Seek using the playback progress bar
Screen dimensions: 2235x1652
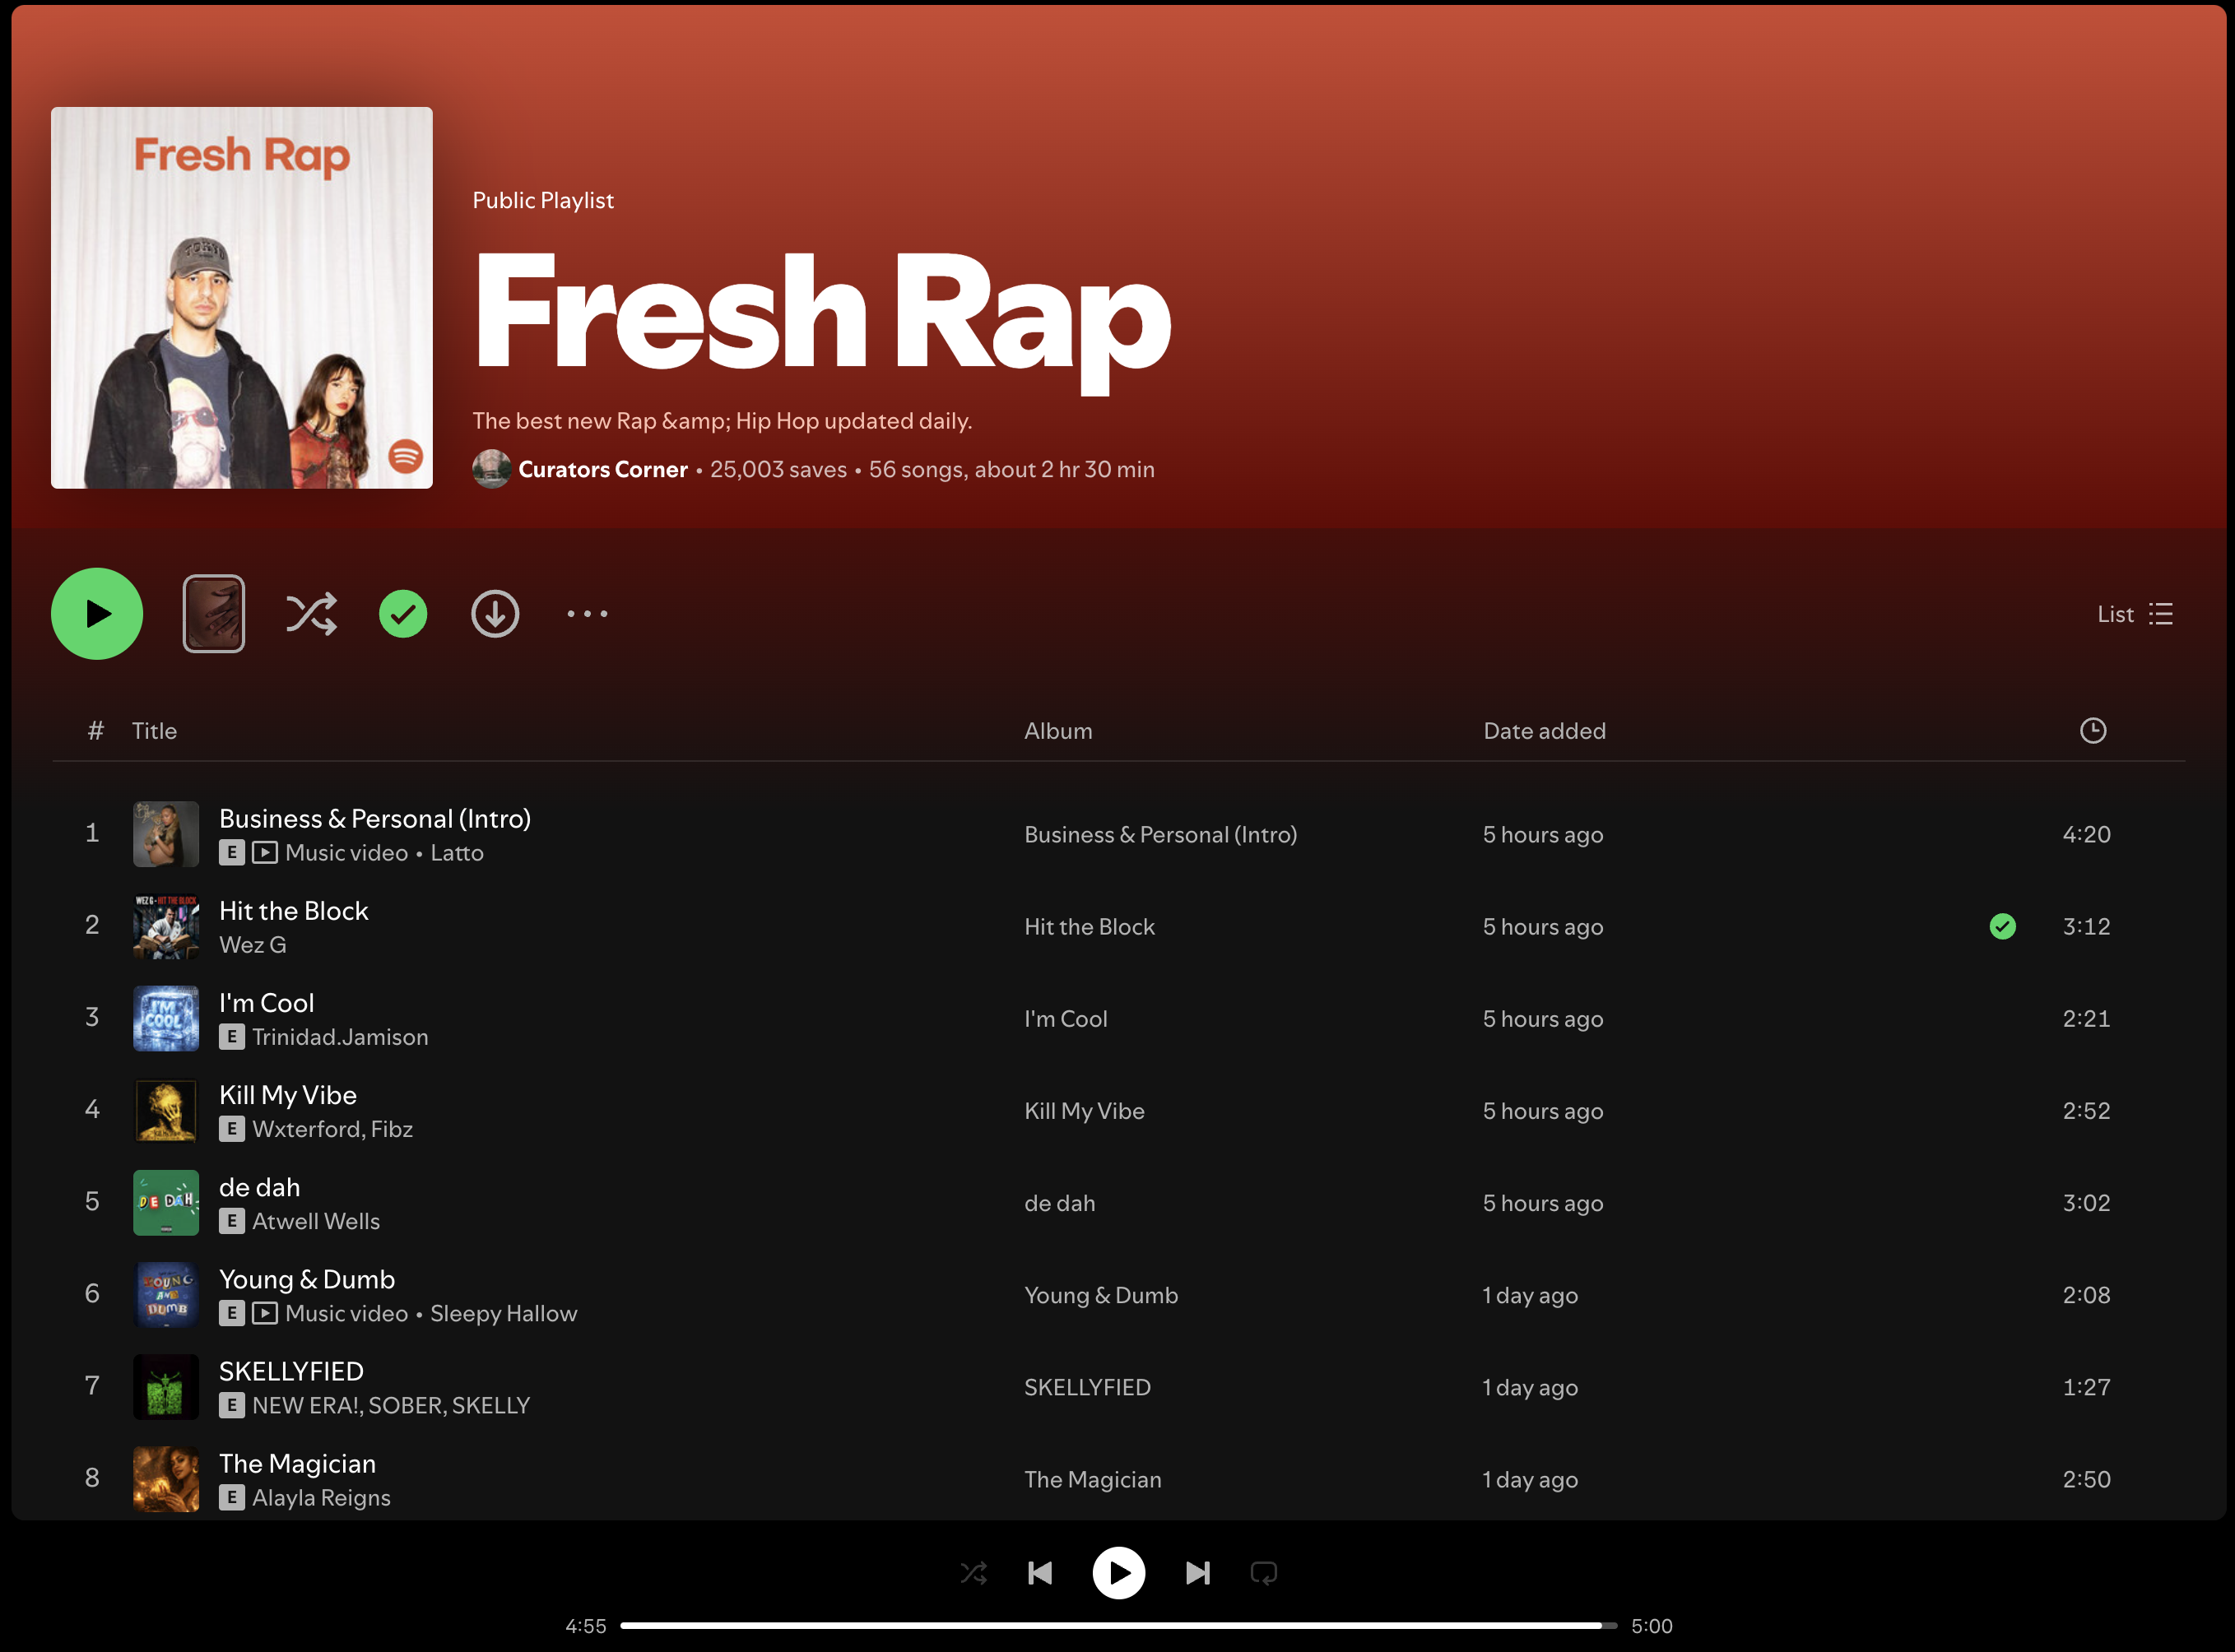click(x=1118, y=1625)
